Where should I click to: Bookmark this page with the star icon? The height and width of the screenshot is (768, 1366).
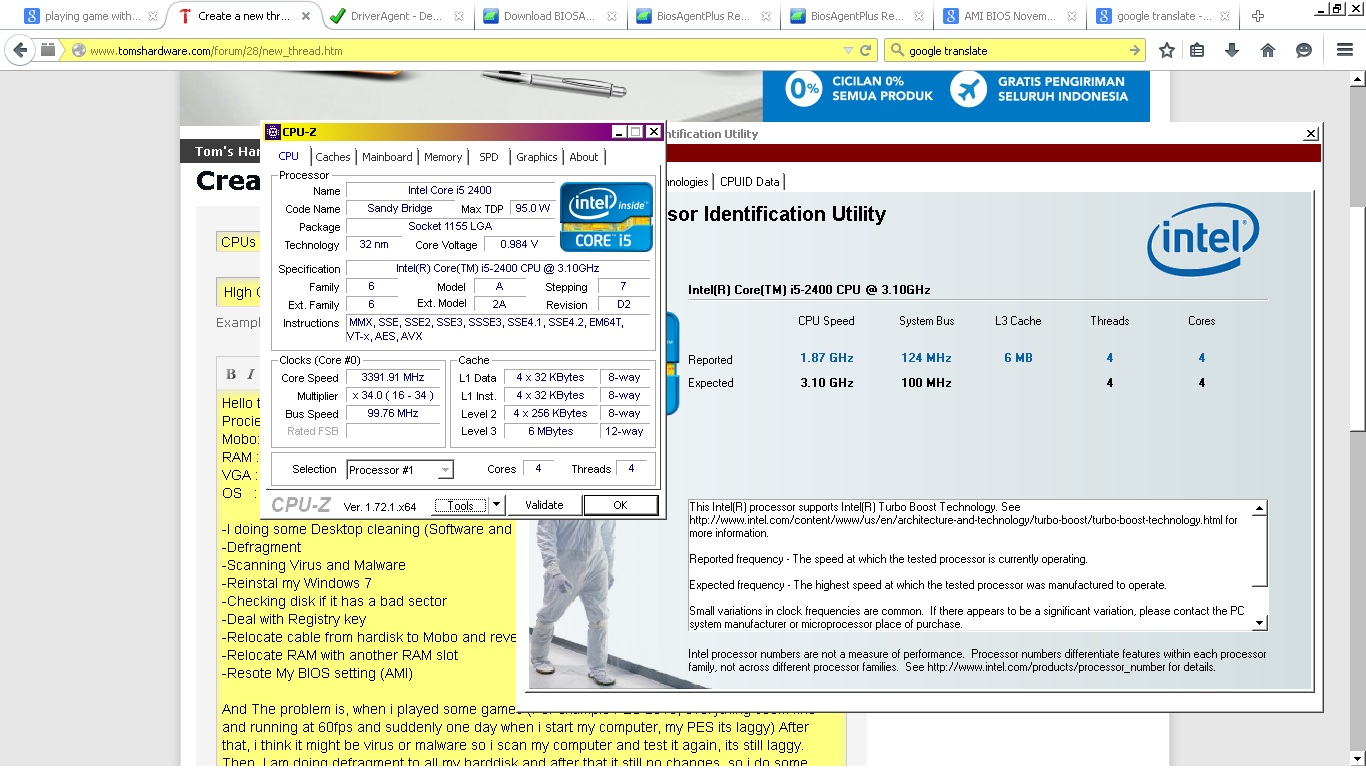[1166, 50]
